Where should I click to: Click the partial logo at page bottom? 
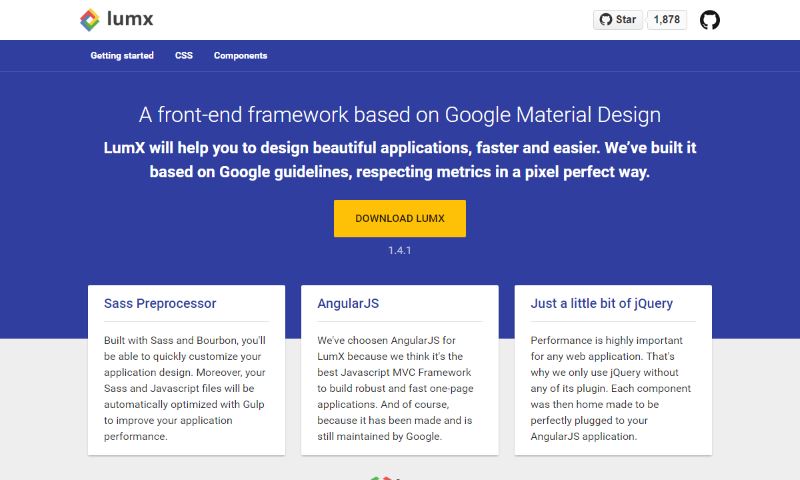385,478
